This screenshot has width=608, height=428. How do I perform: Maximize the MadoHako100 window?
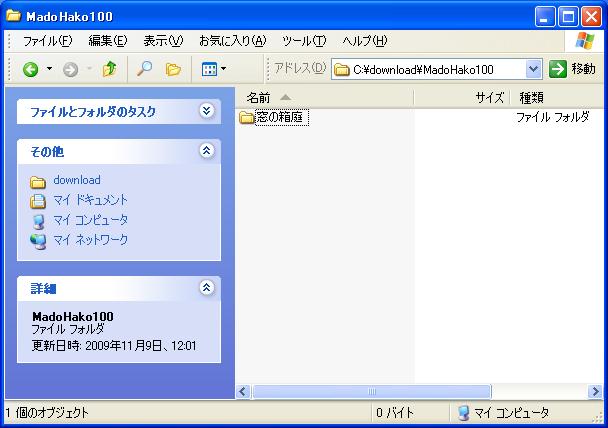568,17
